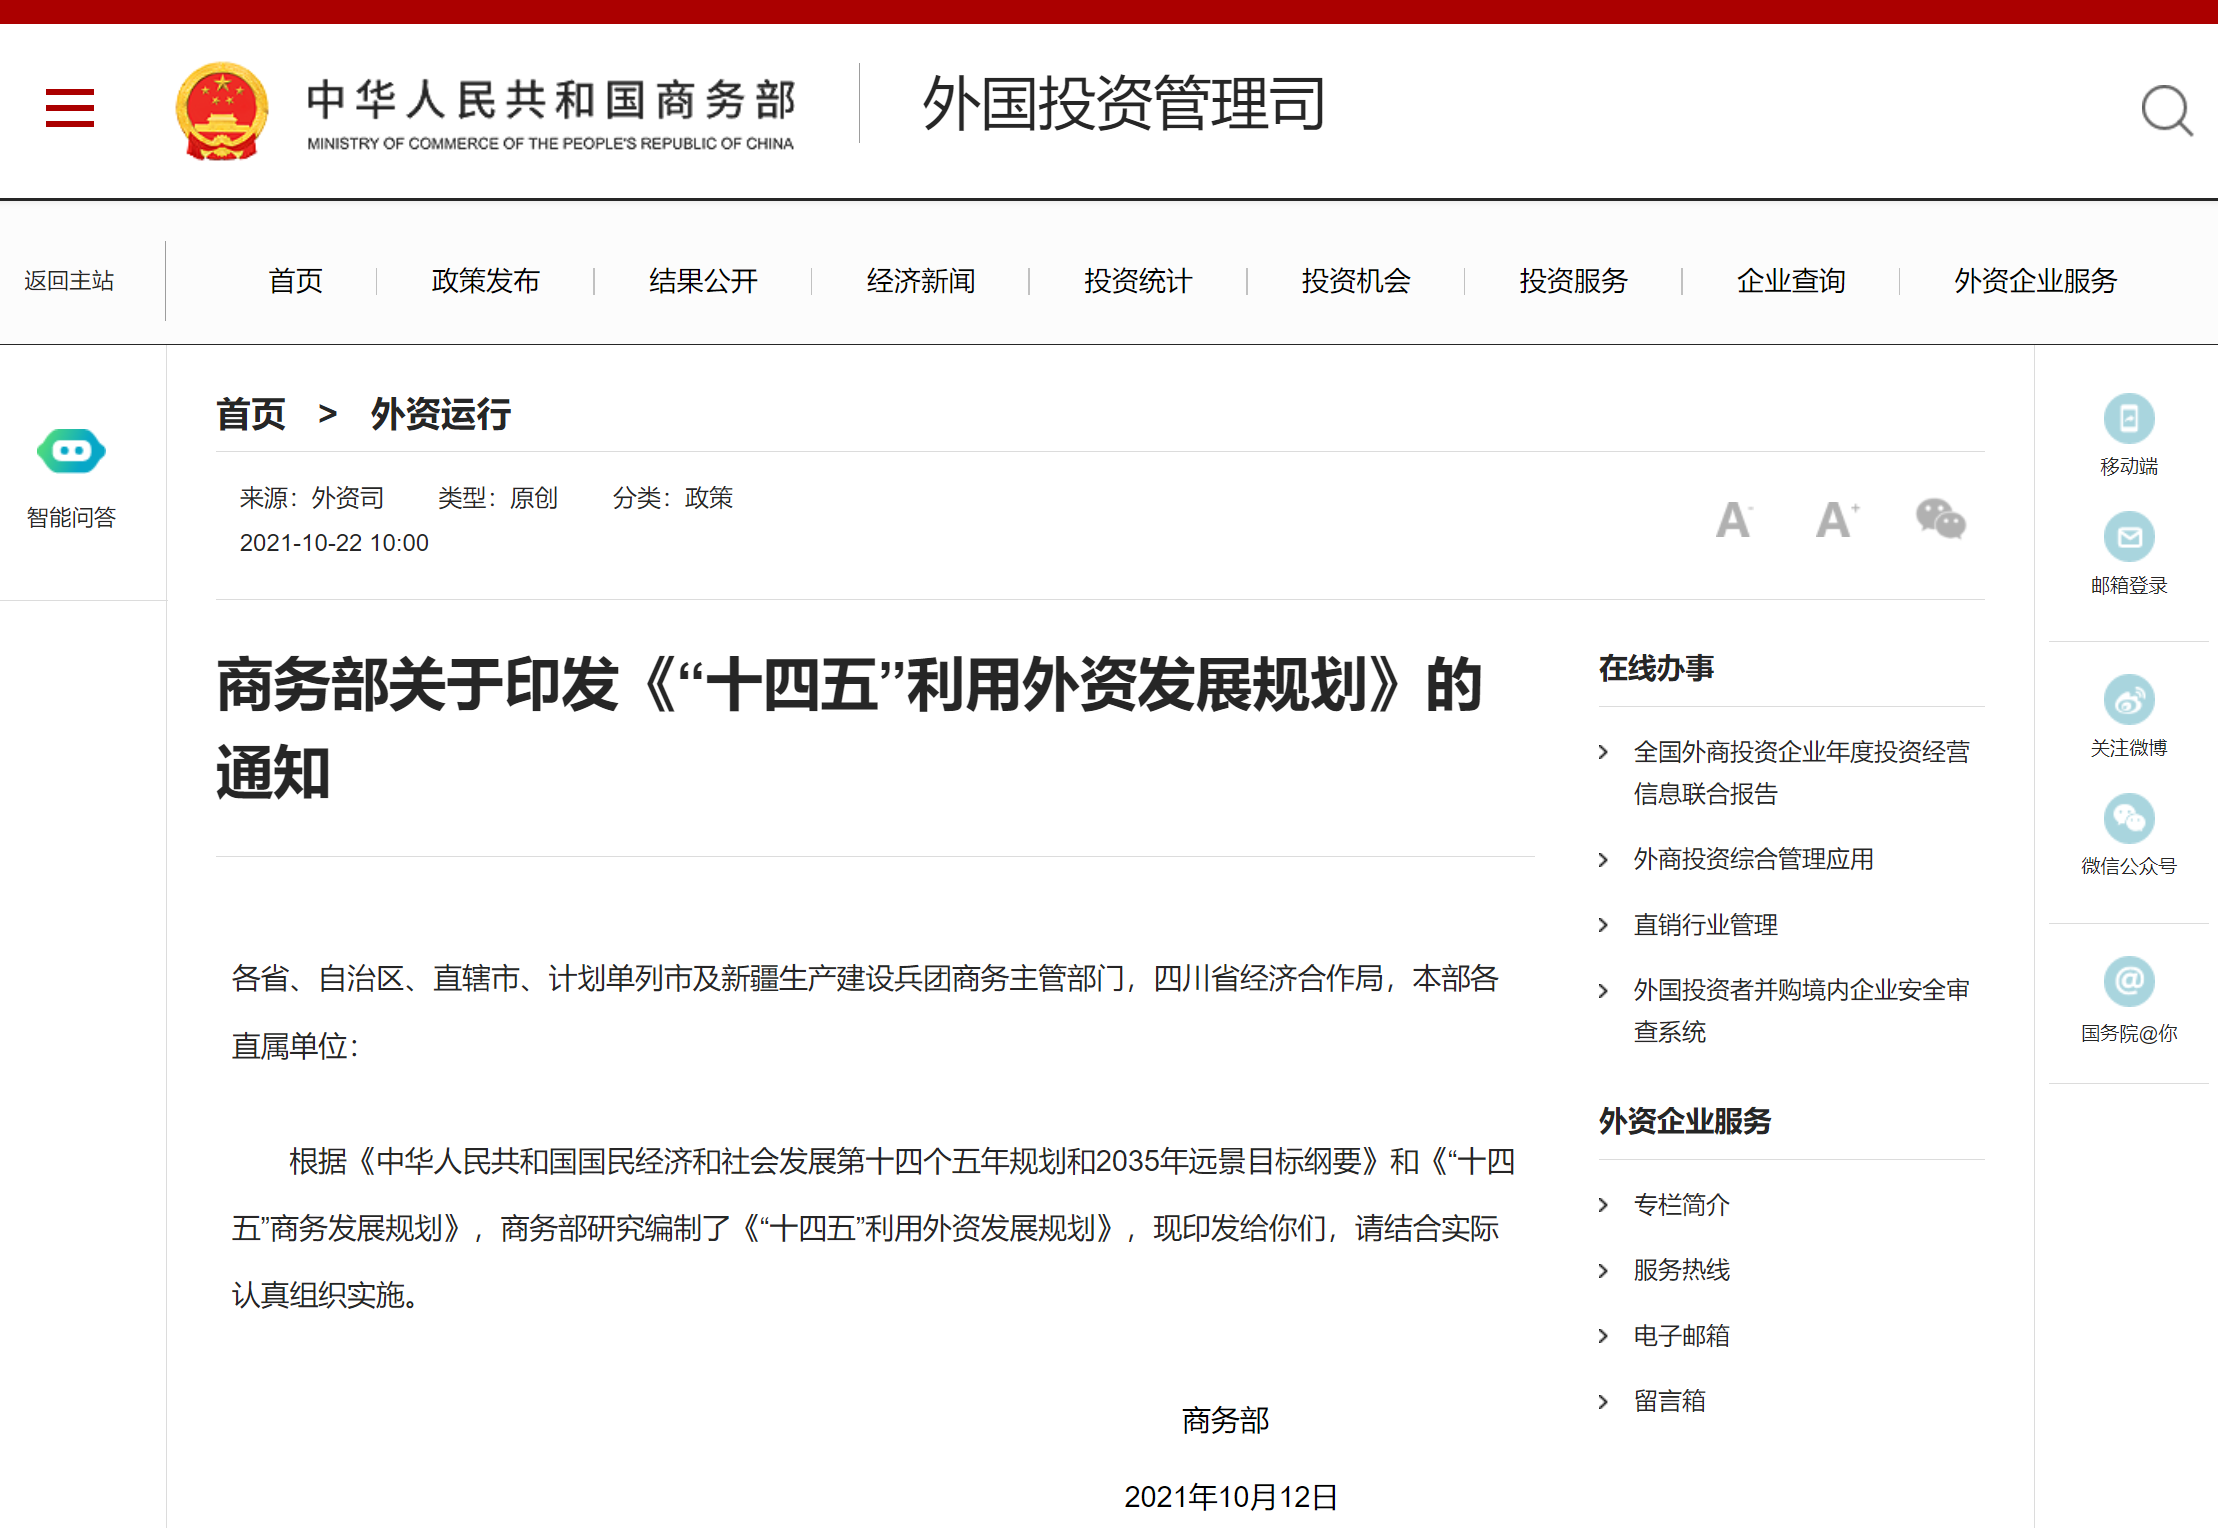Open the 微信公众号 icon in the sidebar

tap(2128, 819)
